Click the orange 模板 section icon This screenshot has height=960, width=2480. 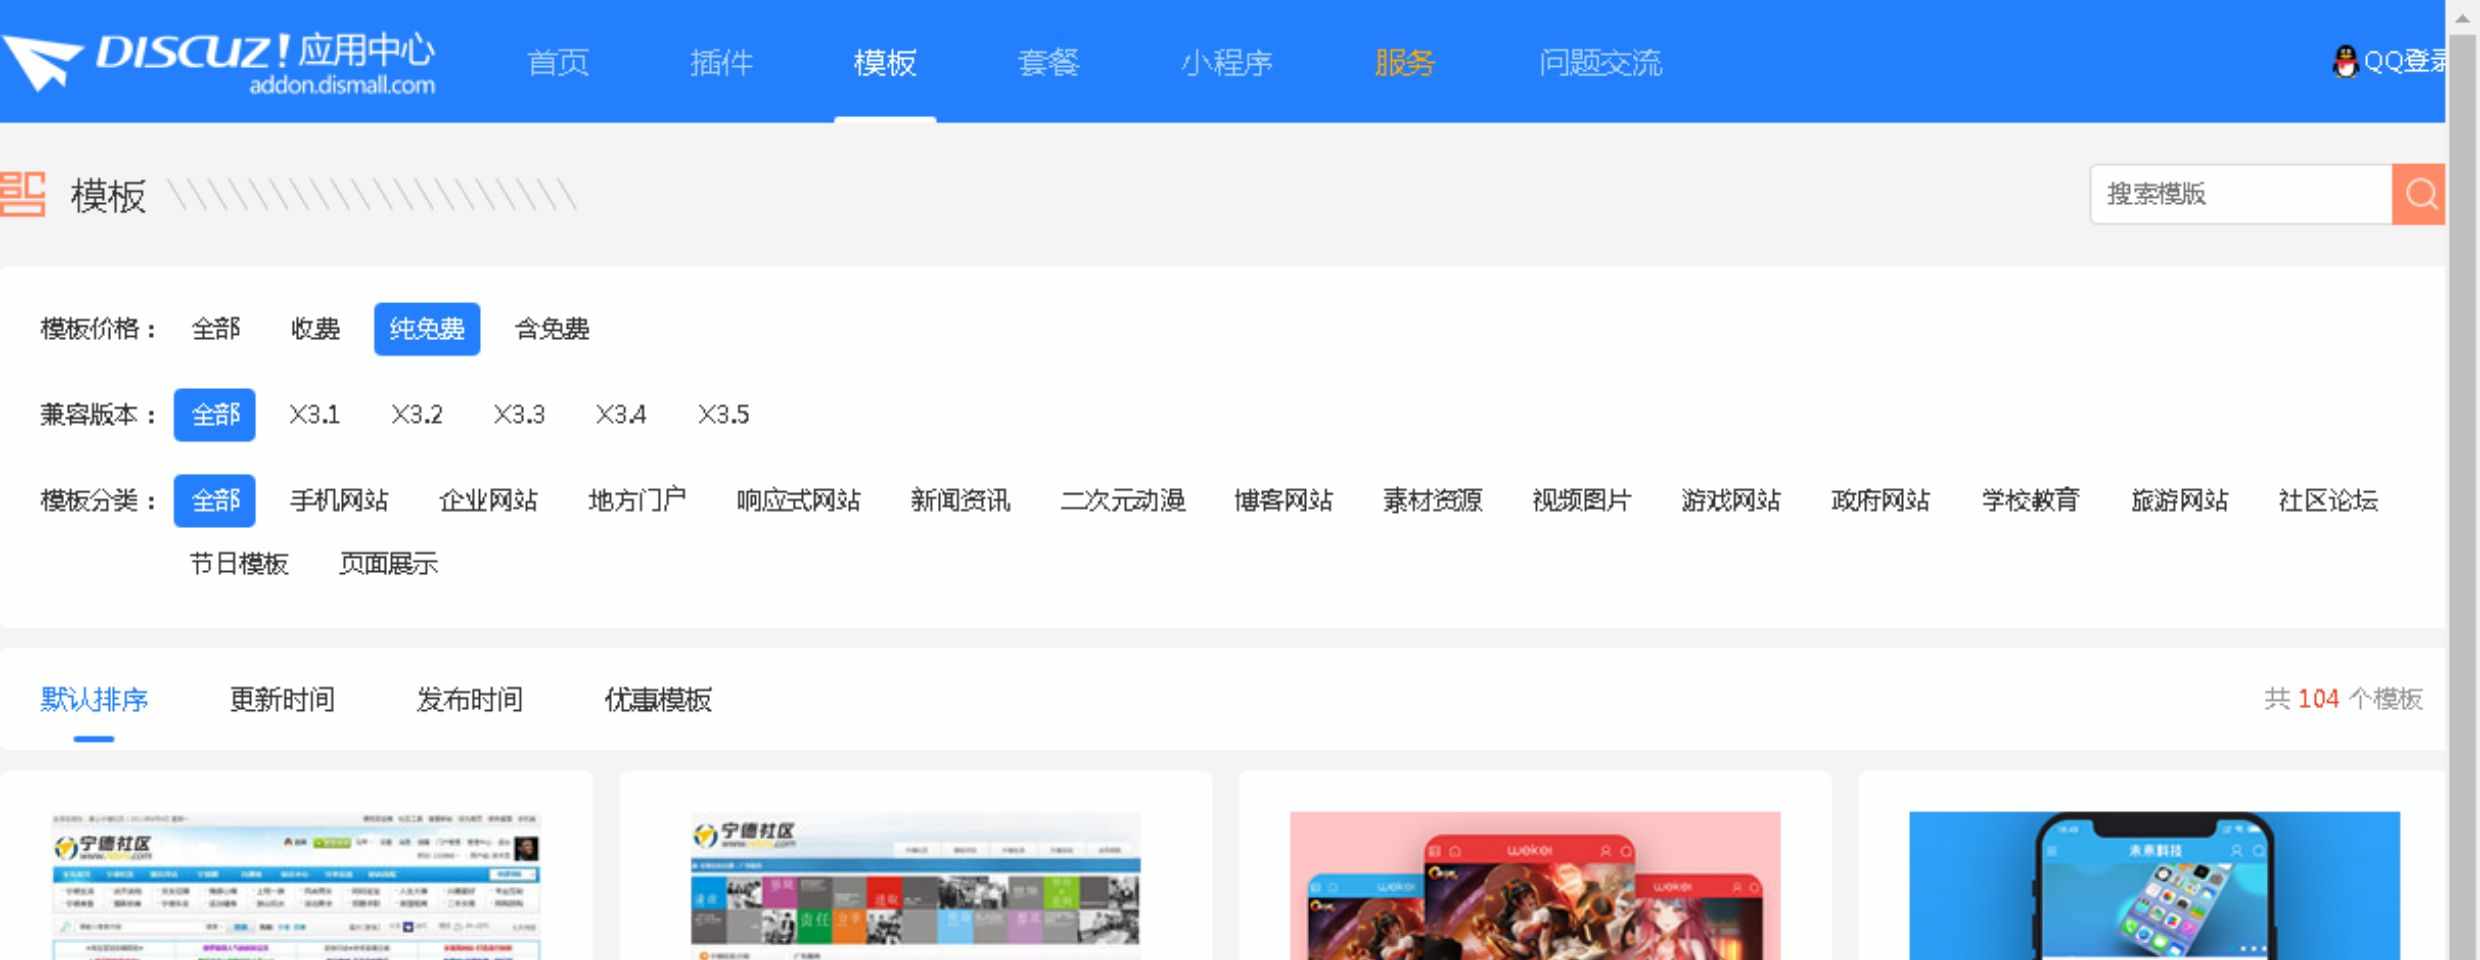[x=22, y=194]
